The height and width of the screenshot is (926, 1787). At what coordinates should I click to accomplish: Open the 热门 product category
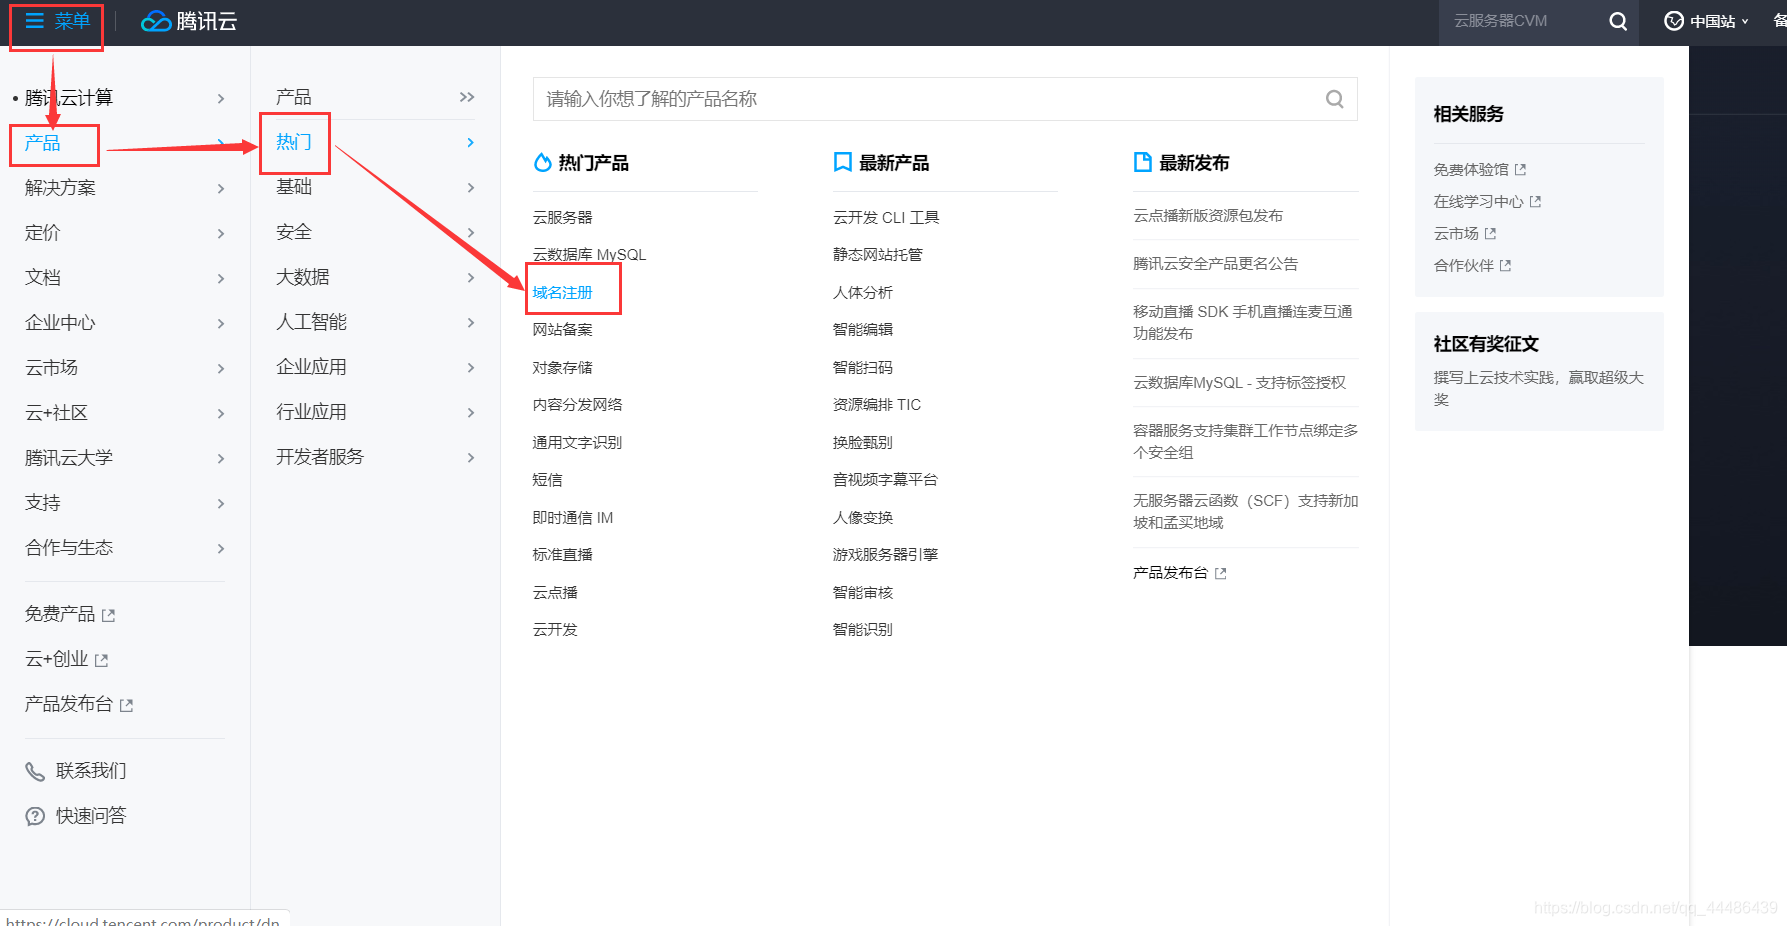click(x=294, y=142)
